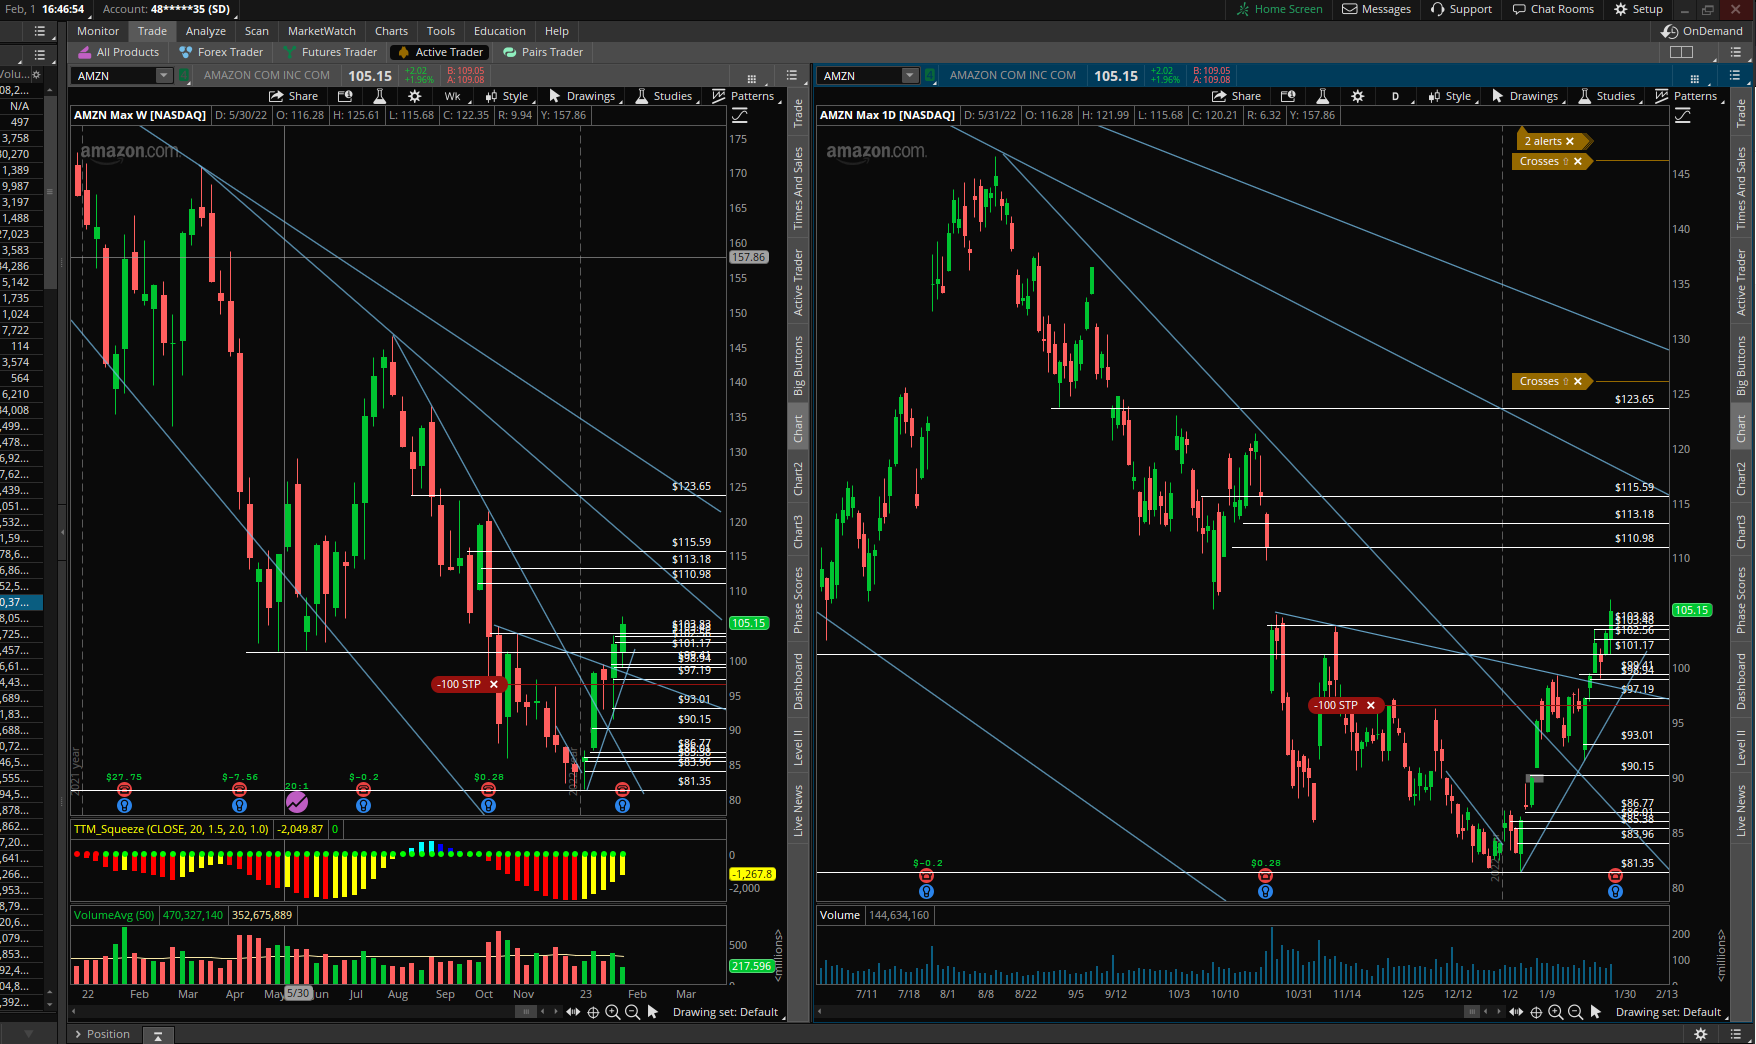Open the Futures Trader sub-tab

pyautogui.click(x=331, y=52)
